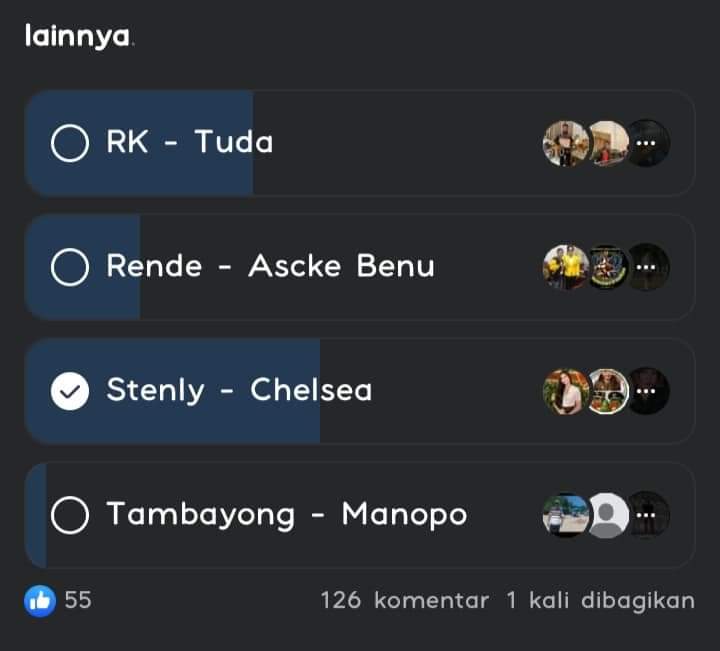Click first voter avatar on RK - Tuda
The height and width of the screenshot is (651, 720).
tap(564, 143)
